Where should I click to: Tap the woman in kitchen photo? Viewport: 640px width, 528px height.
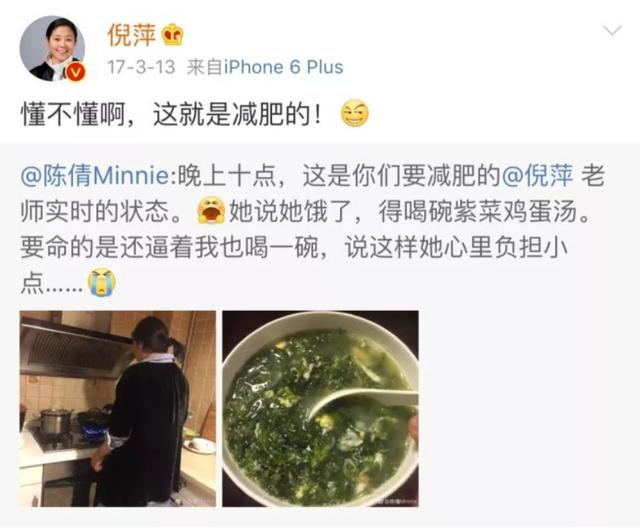pos(143,412)
